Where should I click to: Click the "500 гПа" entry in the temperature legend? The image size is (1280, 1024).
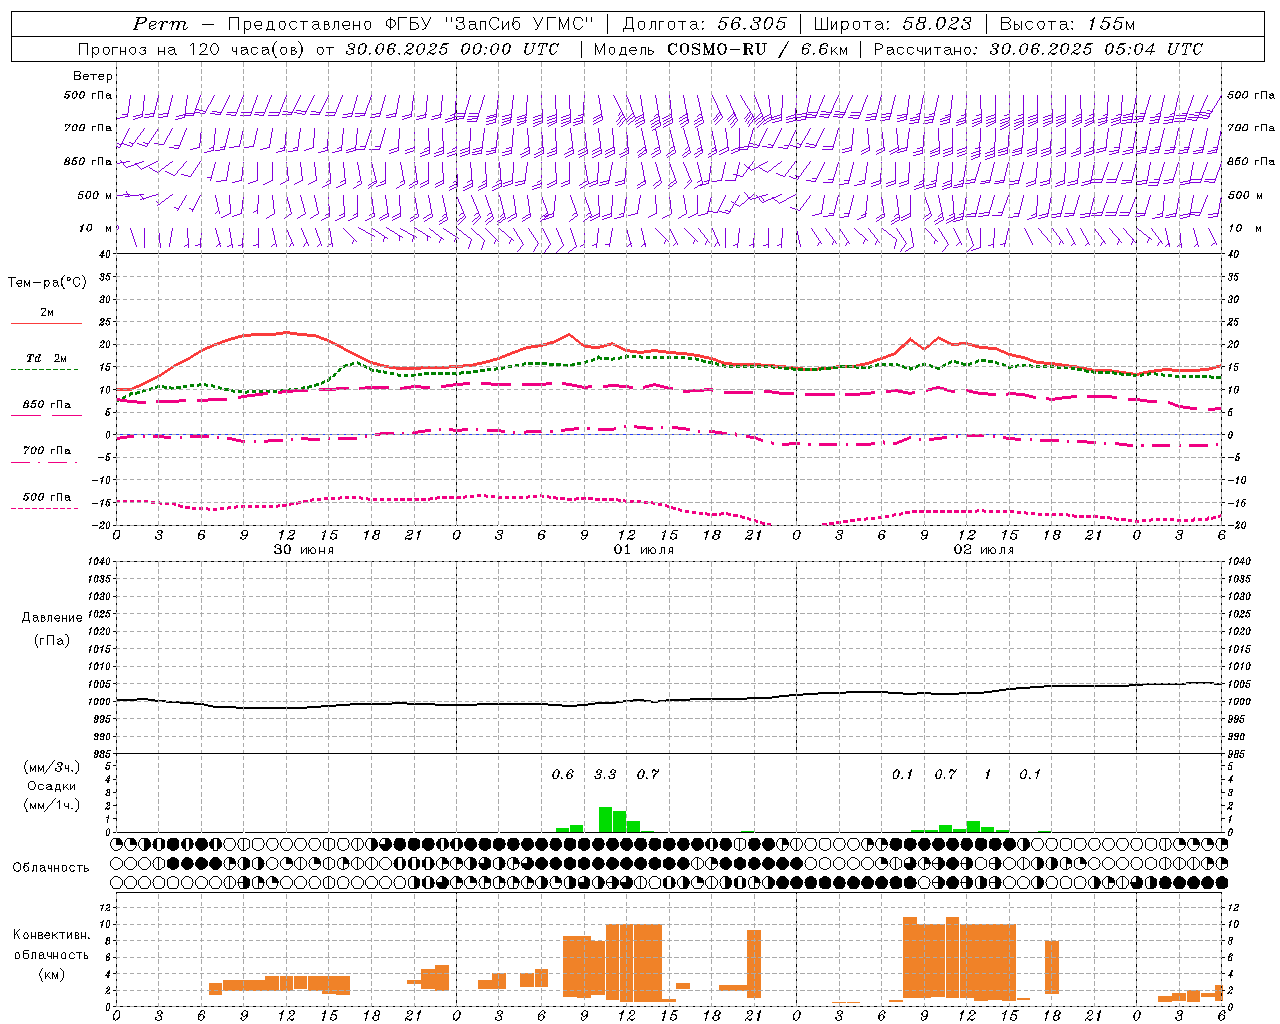(x=47, y=497)
